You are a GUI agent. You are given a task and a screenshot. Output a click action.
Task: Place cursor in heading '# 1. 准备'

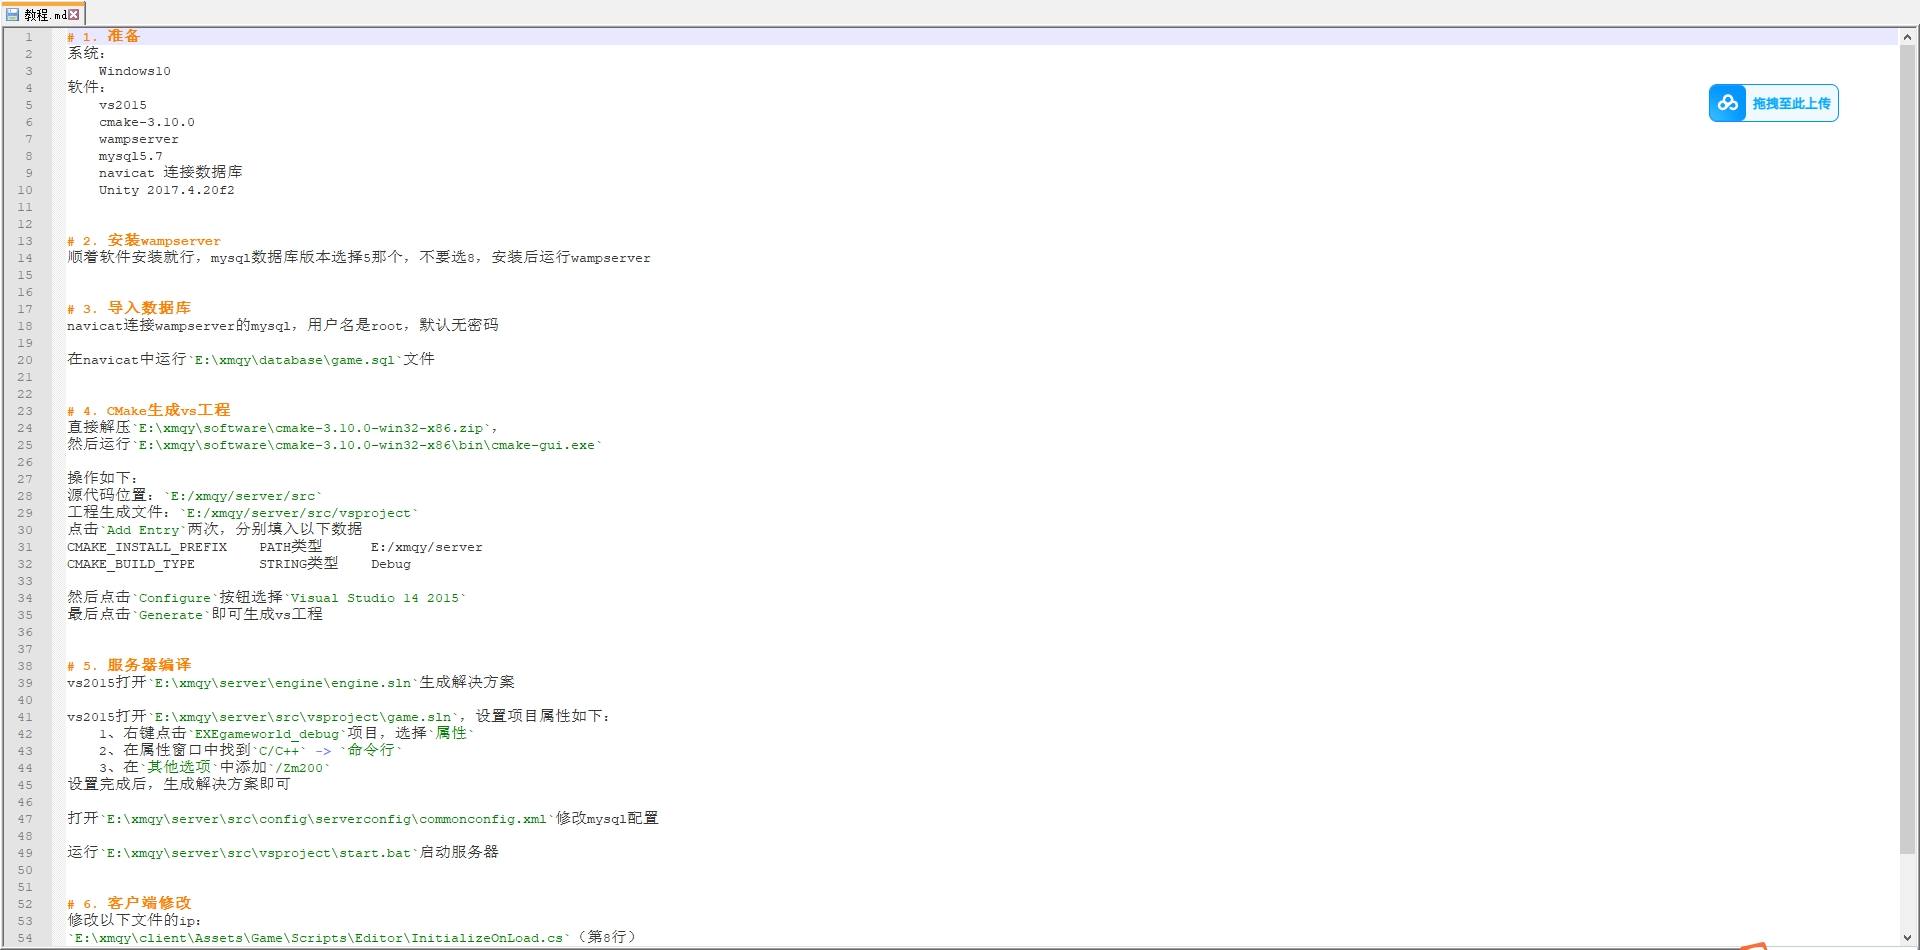pyautogui.click(x=104, y=36)
